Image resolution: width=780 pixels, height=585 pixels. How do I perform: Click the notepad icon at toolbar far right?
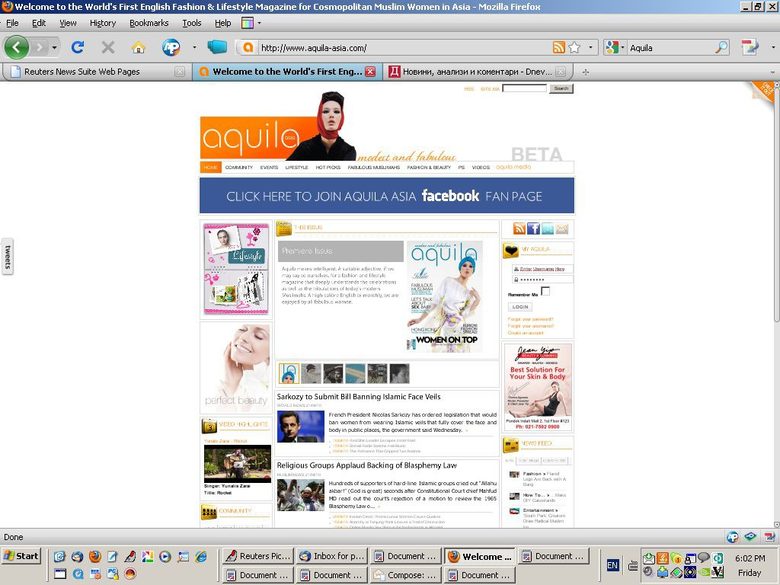click(x=750, y=47)
